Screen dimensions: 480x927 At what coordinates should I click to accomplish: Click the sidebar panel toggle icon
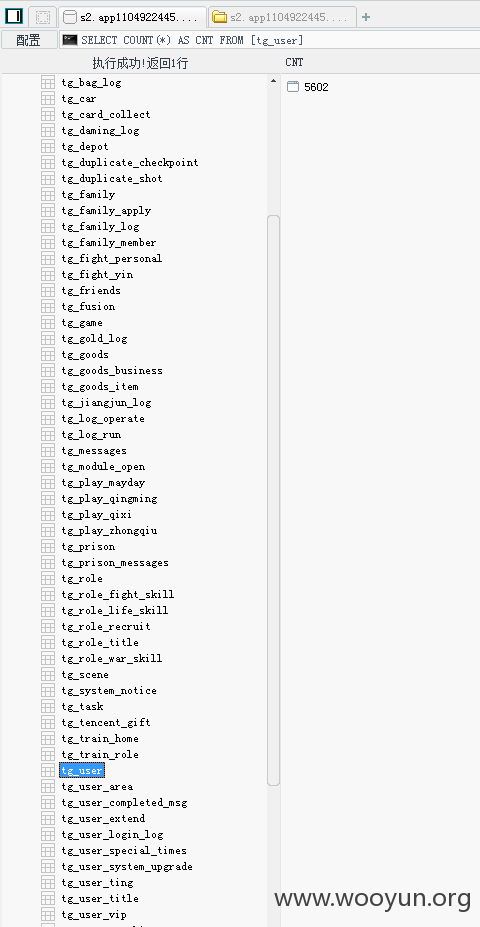coord(14,17)
